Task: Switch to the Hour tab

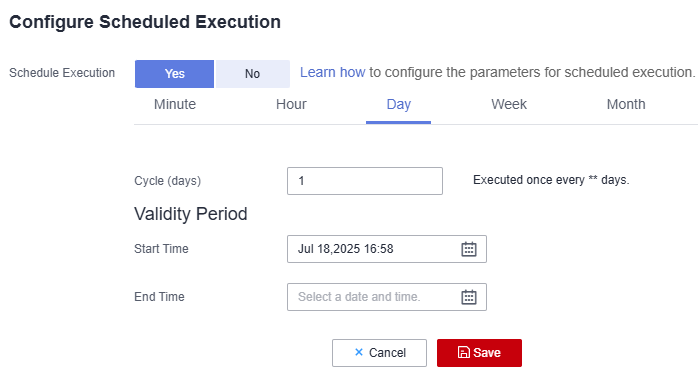Action: pyautogui.click(x=291, y=104)
